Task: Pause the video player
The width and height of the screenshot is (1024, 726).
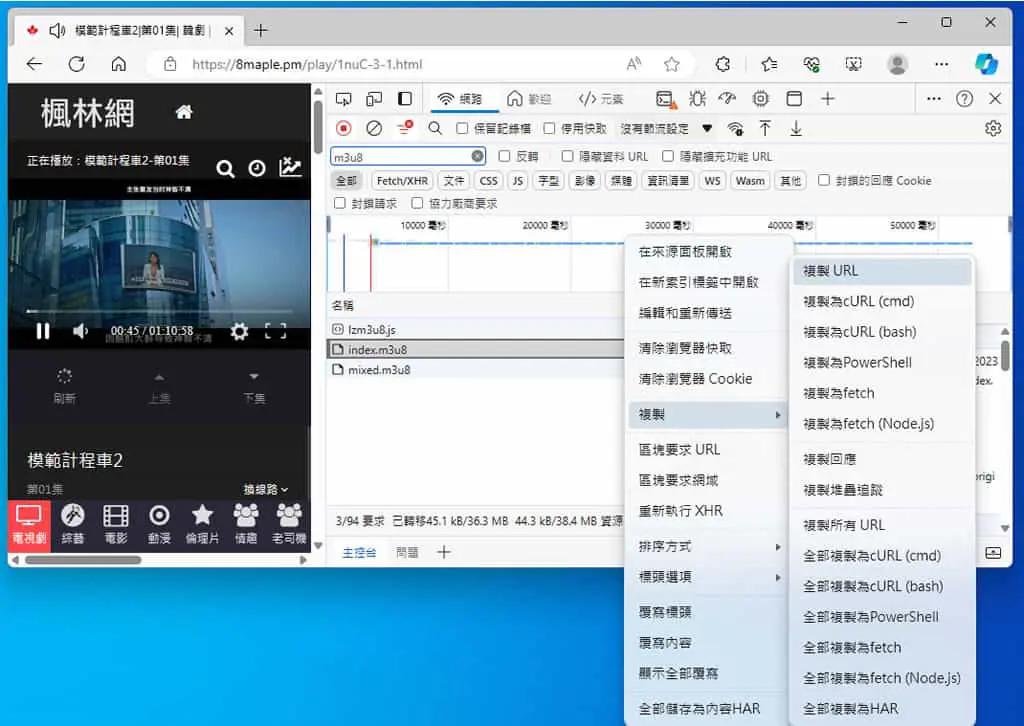Action: (x=43, y=331)
